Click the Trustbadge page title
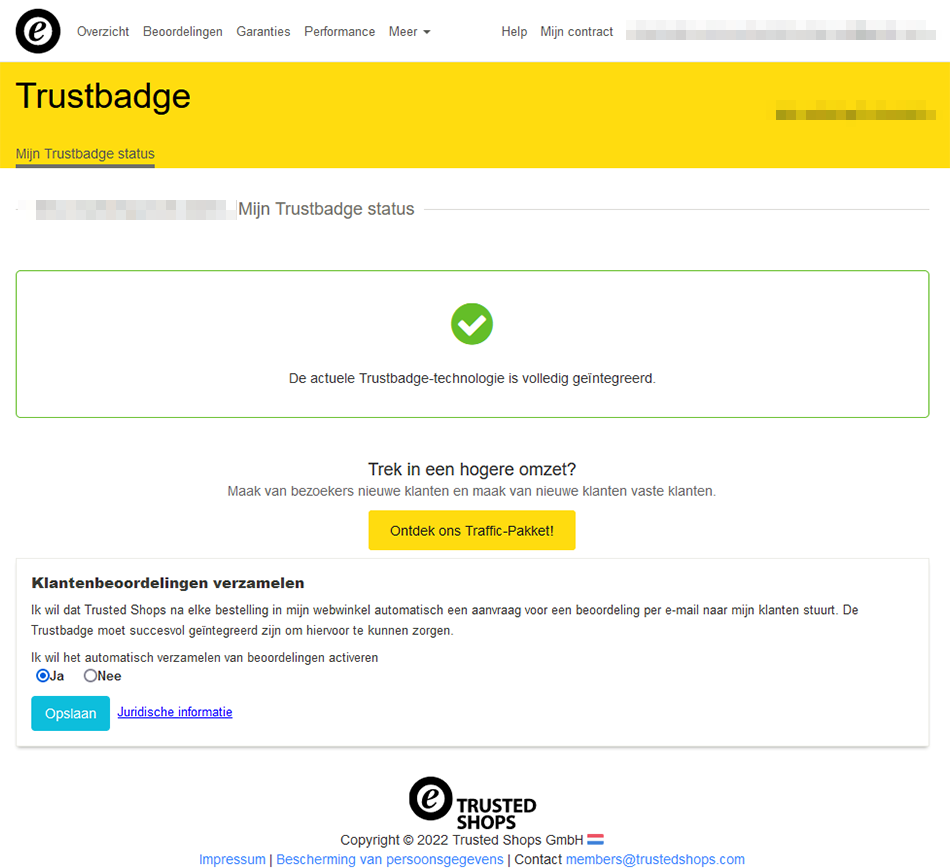Screen dimensions: 950x868 point(103,96)
